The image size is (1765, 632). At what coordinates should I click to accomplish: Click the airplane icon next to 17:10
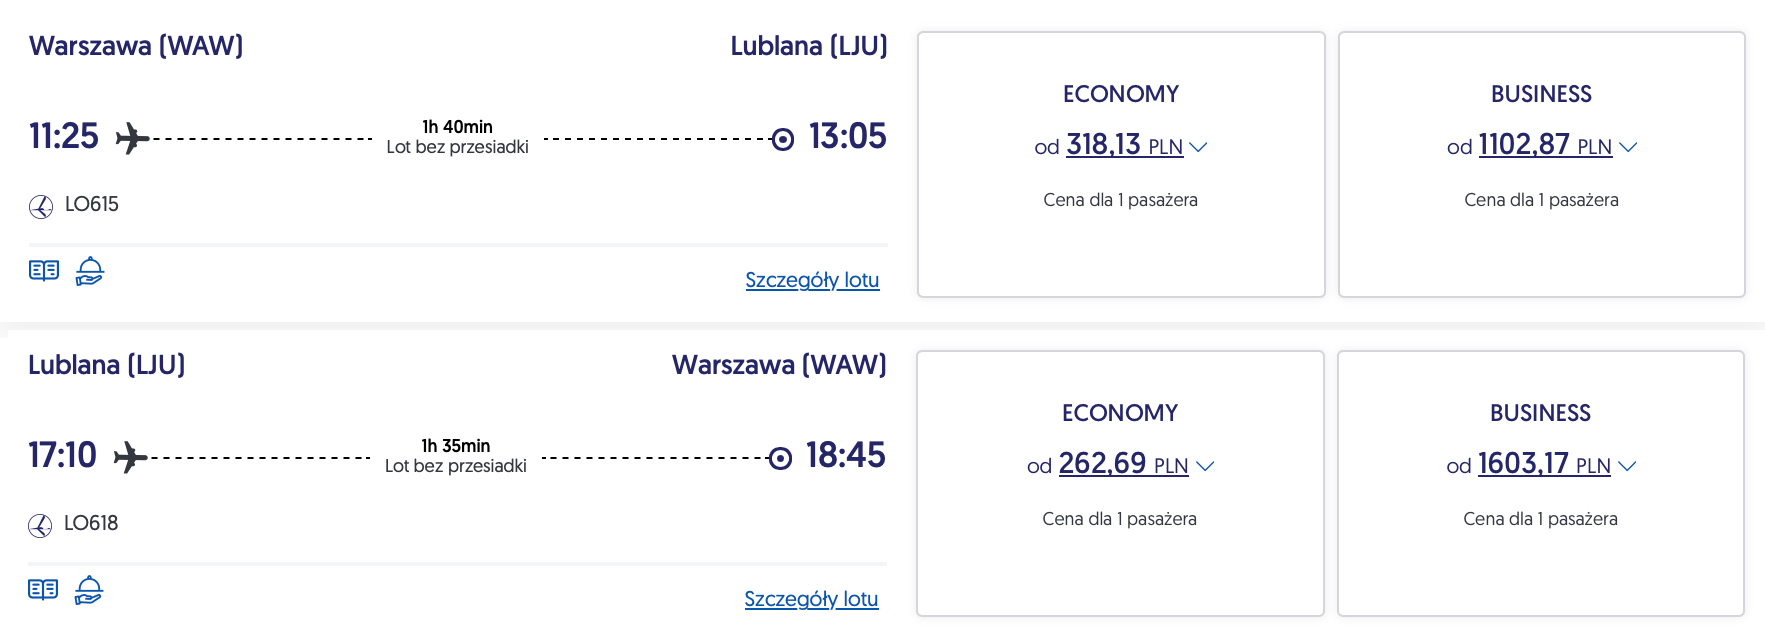tap(130, 457)
